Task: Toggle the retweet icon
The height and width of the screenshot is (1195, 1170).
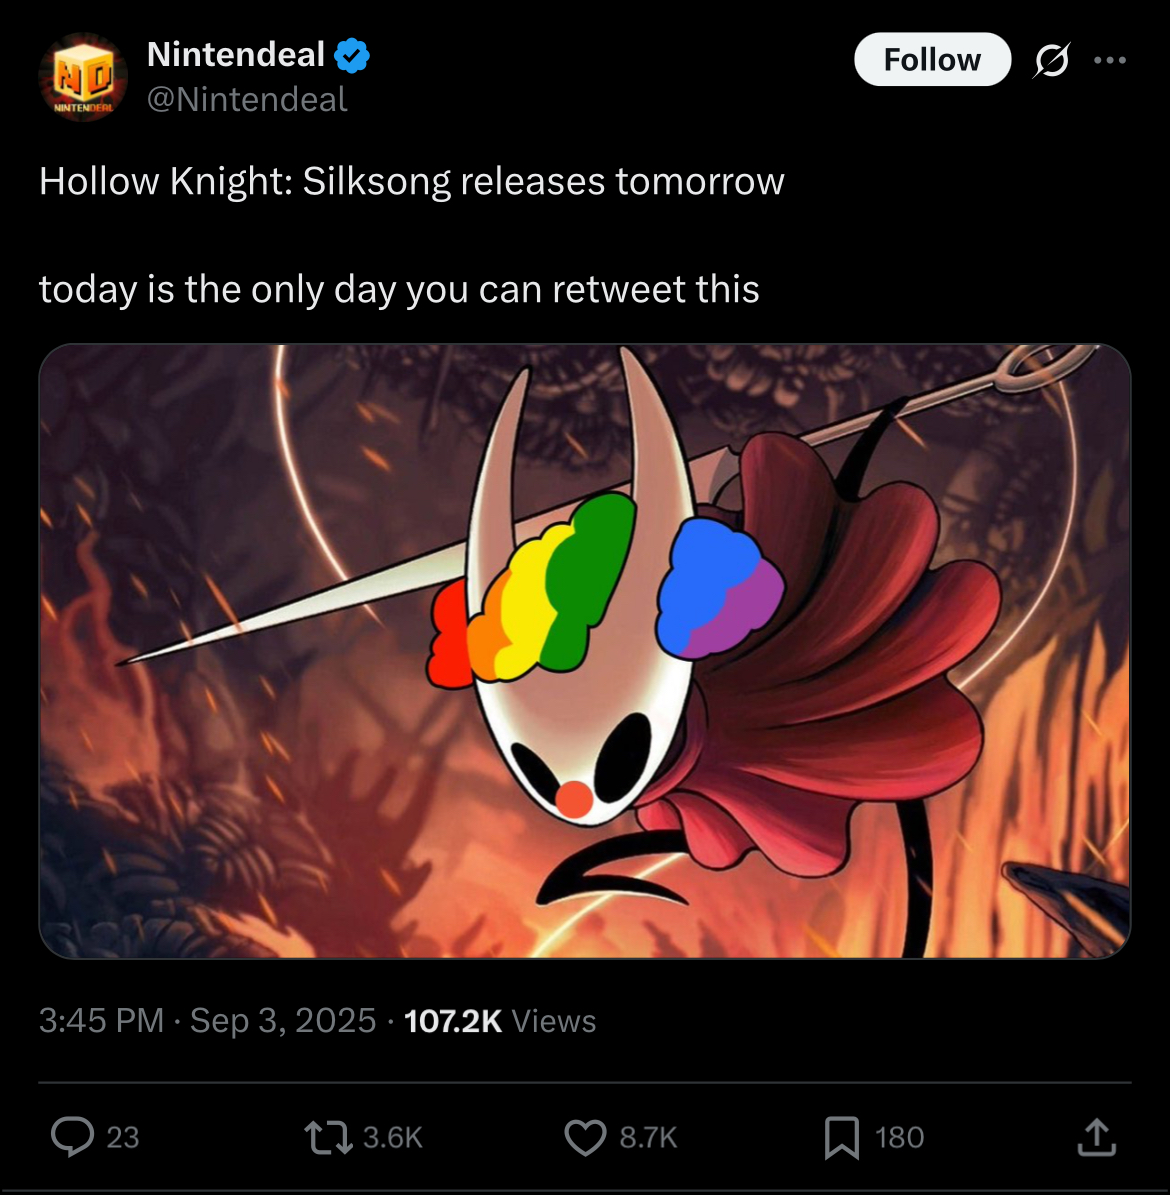Action: tap(328, 1137)
